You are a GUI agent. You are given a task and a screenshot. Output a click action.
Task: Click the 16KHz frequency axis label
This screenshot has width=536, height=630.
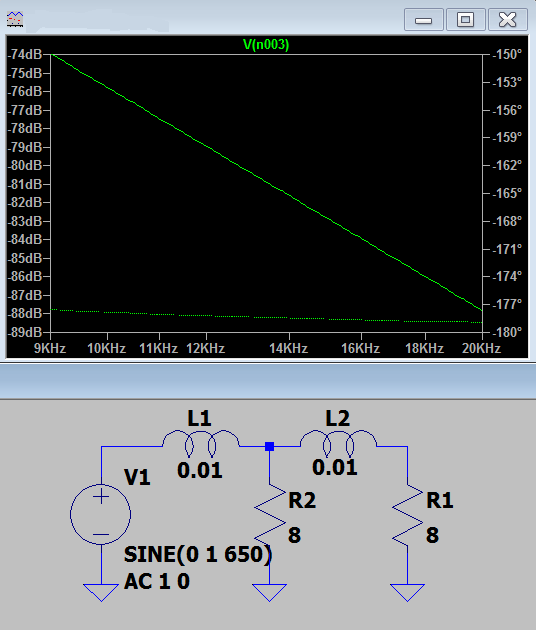coord(360,348)
